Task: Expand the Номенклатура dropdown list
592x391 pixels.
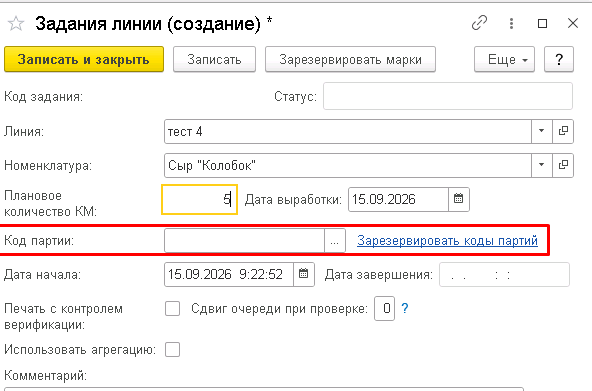Action: (x=541, y=165)
